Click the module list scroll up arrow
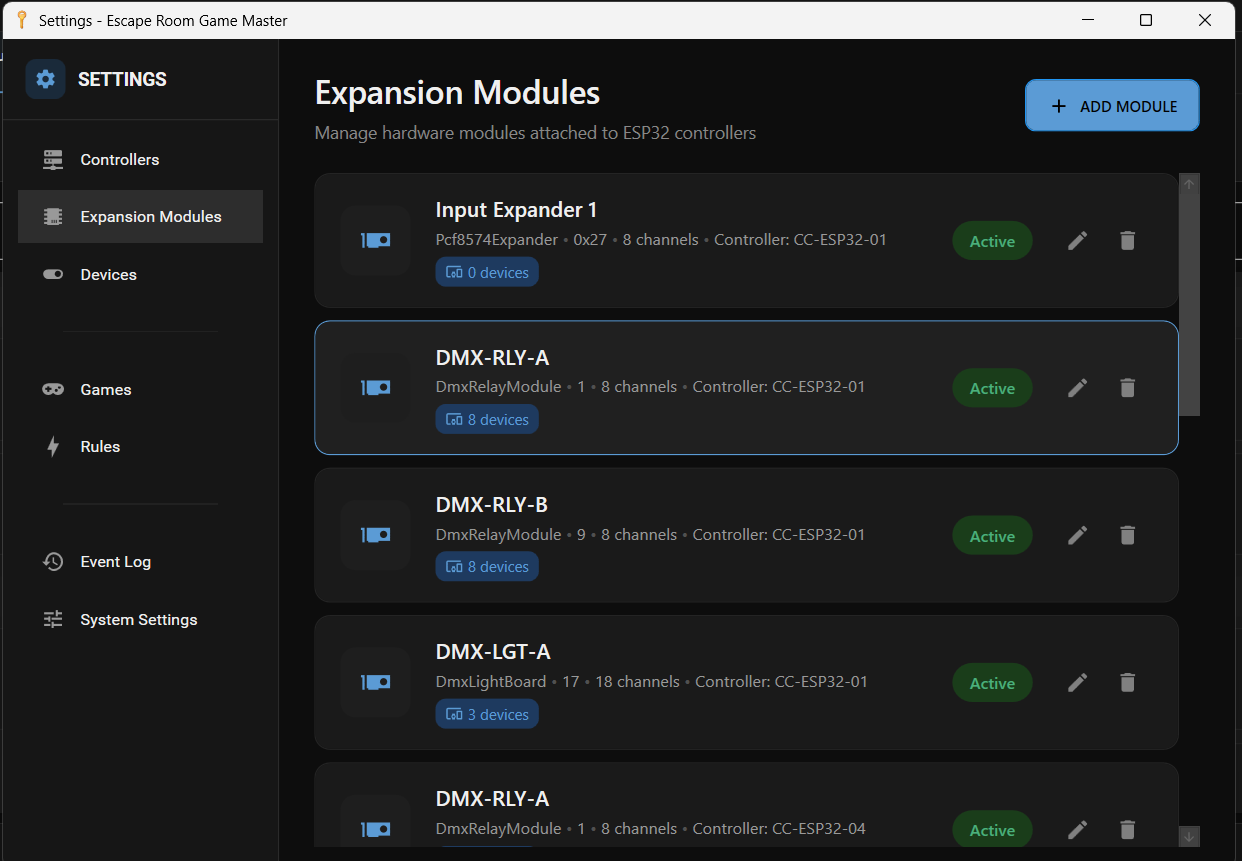Screen dimensions: 1242x861 (x=1189, y=183)
